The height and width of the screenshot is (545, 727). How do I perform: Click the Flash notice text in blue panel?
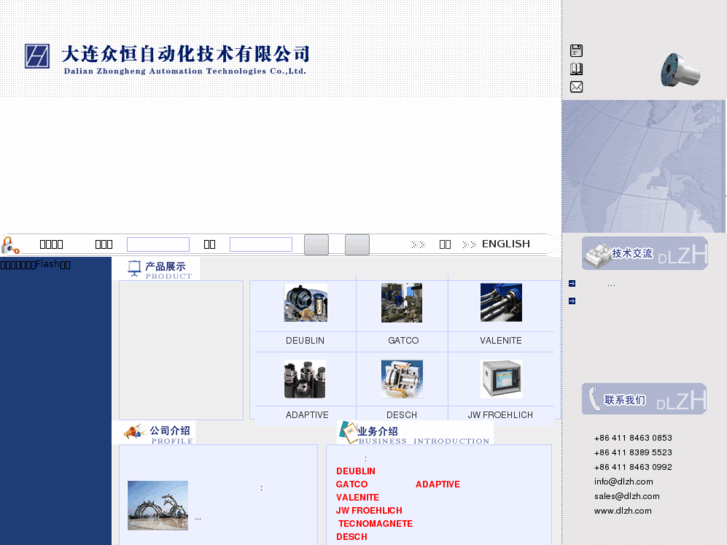(35, 264)
